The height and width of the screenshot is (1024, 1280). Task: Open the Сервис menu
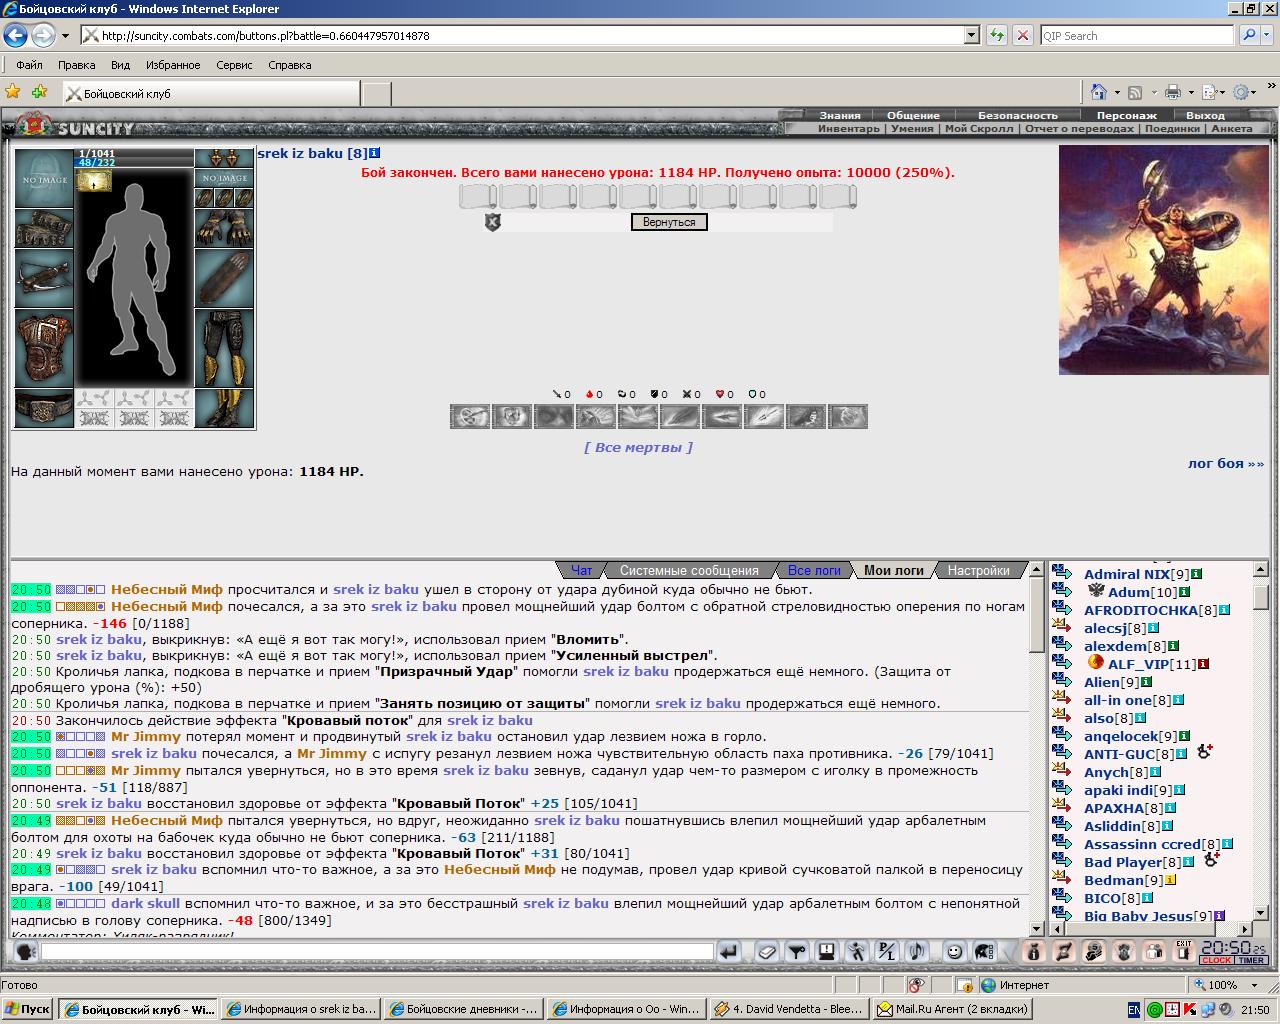[x=234, y=65]
